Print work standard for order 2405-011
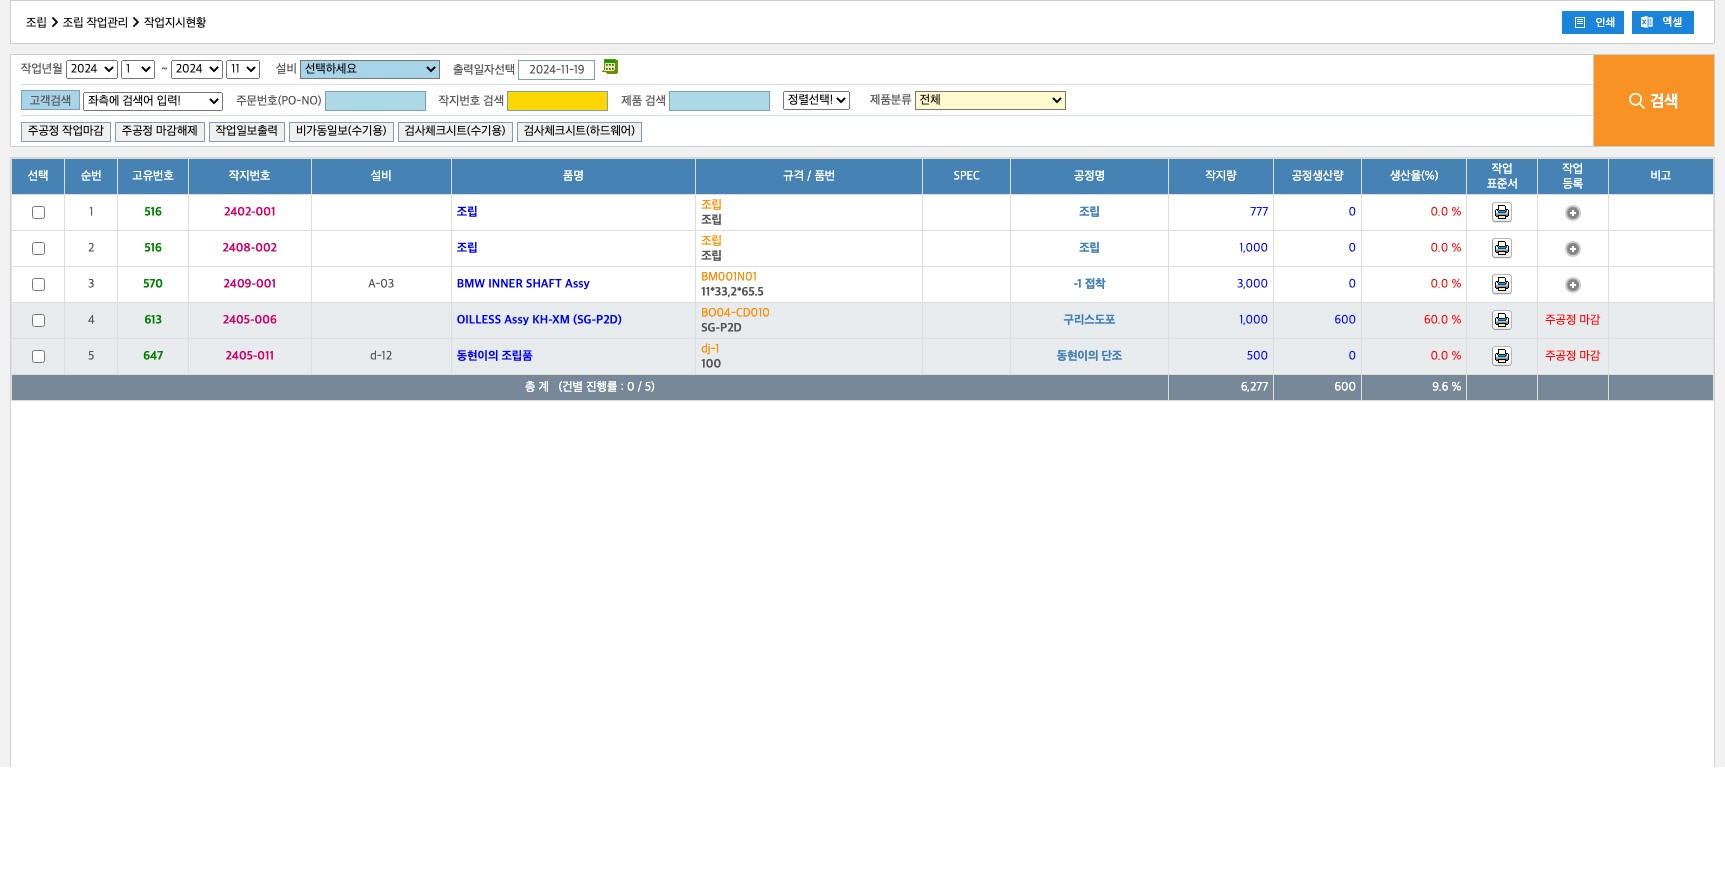Viewport: 1725px width, 893px height. 1501,356
